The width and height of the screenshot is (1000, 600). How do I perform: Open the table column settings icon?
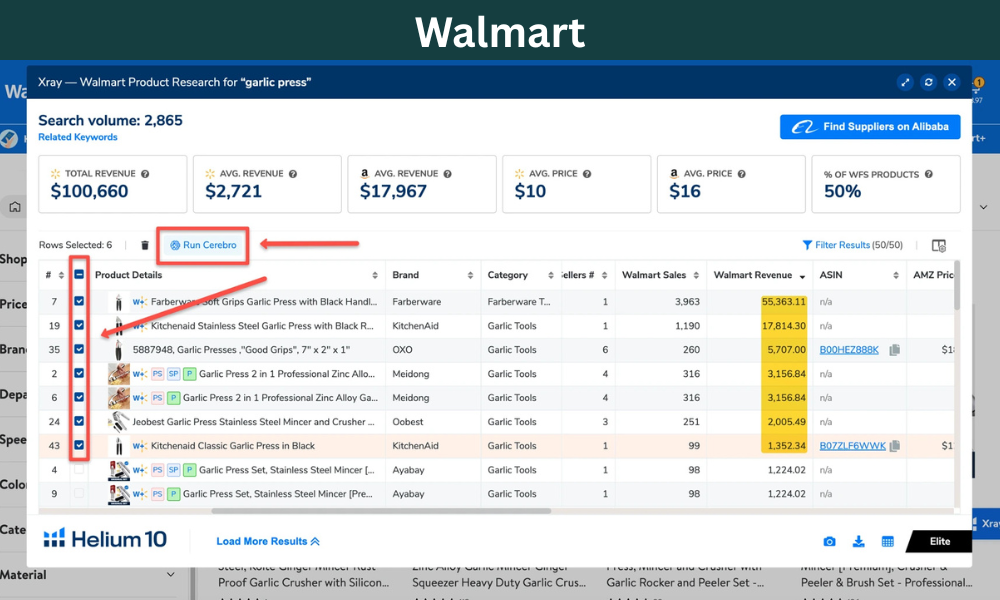(939, 245)
